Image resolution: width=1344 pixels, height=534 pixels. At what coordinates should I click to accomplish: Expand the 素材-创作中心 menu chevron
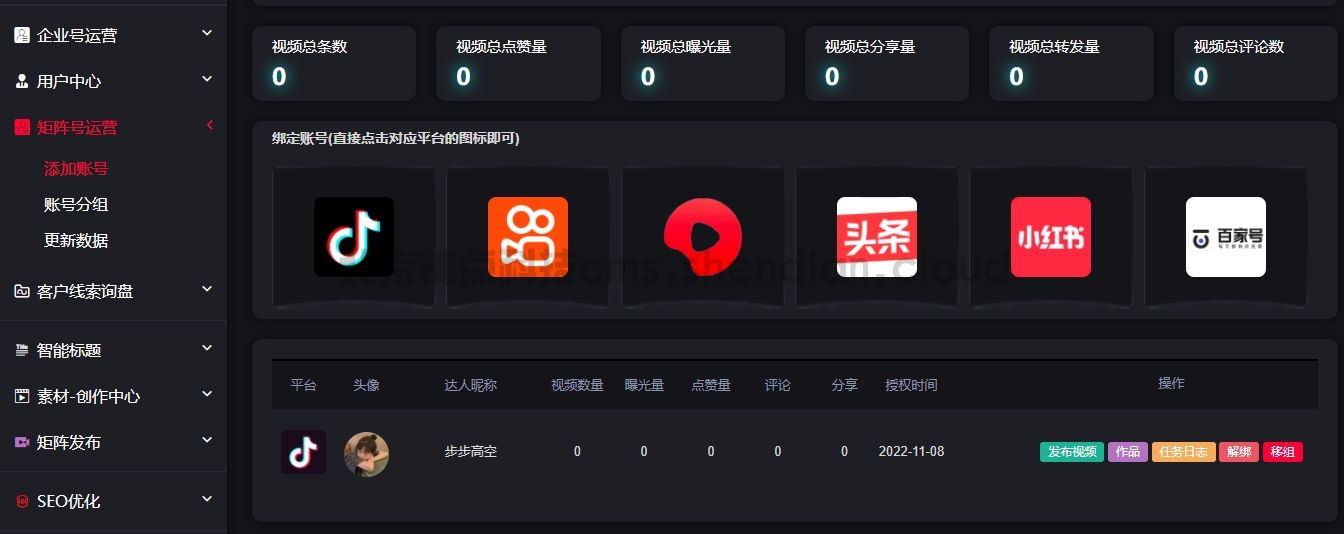(x=207, y=394)
